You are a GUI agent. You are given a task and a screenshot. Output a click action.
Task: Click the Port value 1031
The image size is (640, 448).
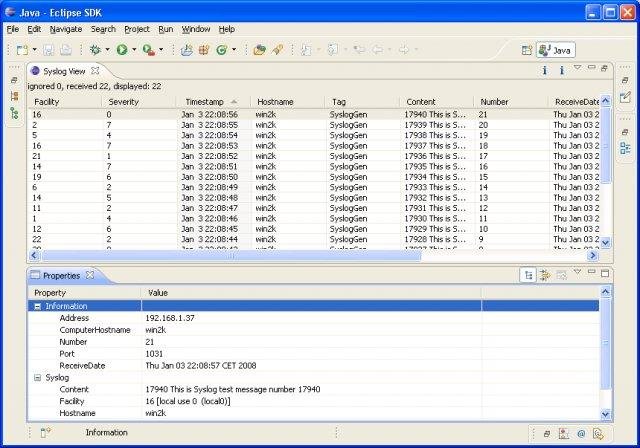click(154, 354)
